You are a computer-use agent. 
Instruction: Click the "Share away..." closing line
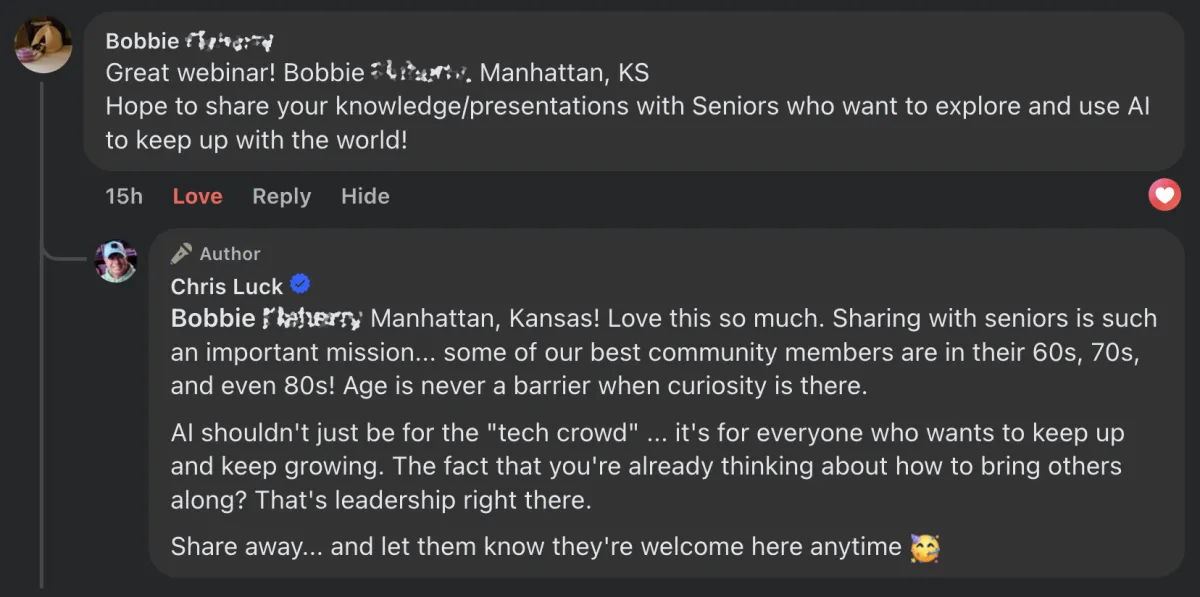click(x=536, y=547)
